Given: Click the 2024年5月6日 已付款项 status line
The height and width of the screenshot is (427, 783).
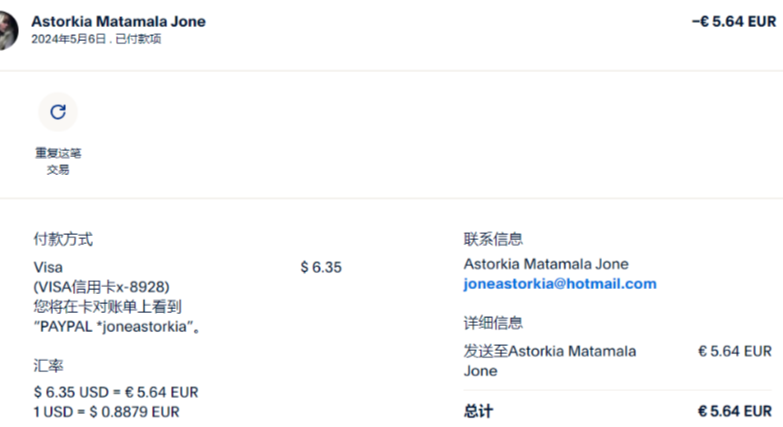Looking at the screenshot, I should pyautogui.click(x=96, y=39).
